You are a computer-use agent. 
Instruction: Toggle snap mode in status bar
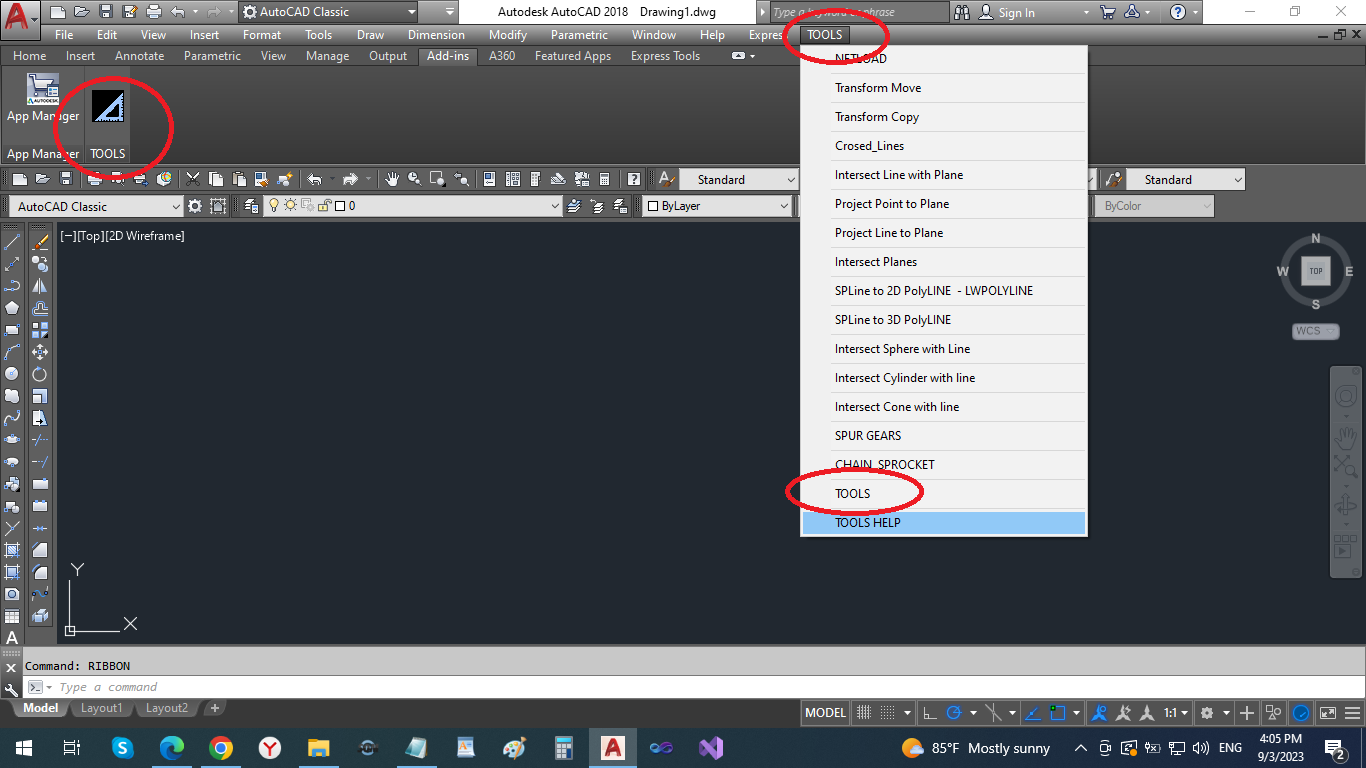coord(888,713)
